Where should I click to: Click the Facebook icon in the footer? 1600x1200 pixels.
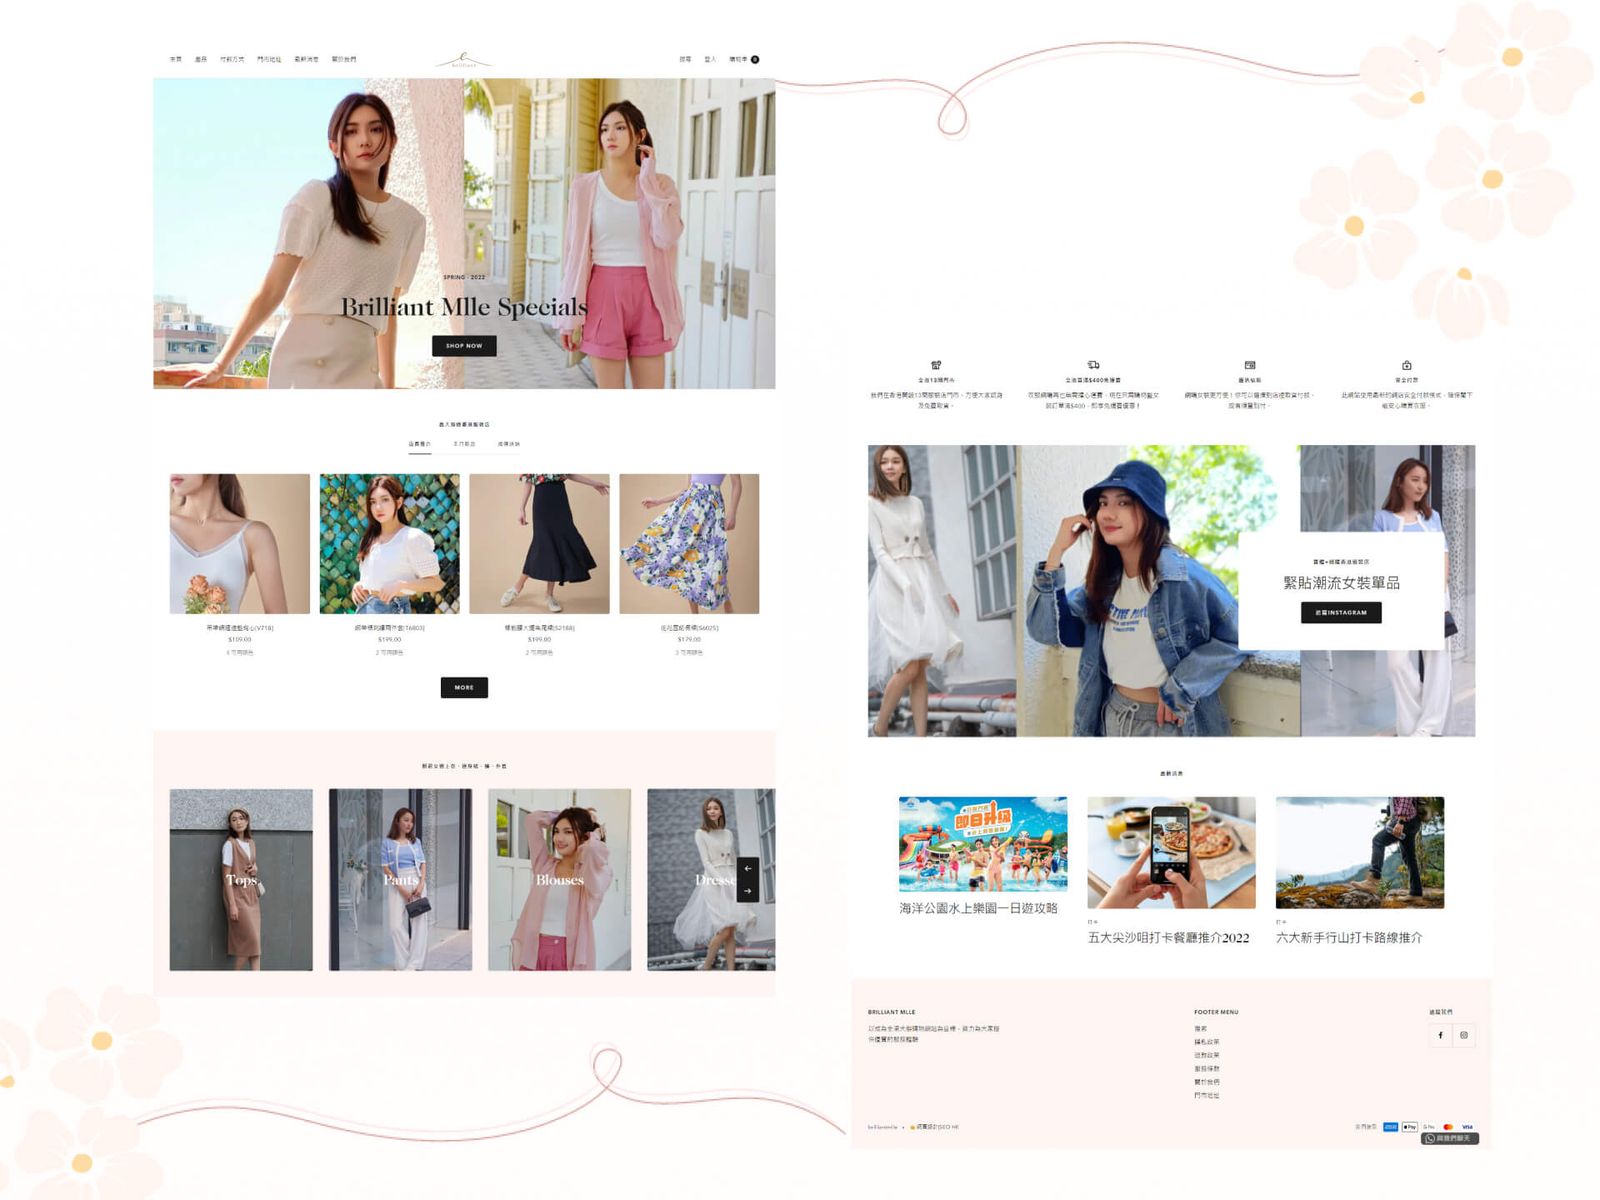pyautogui.click(x=1440, y=1035)
